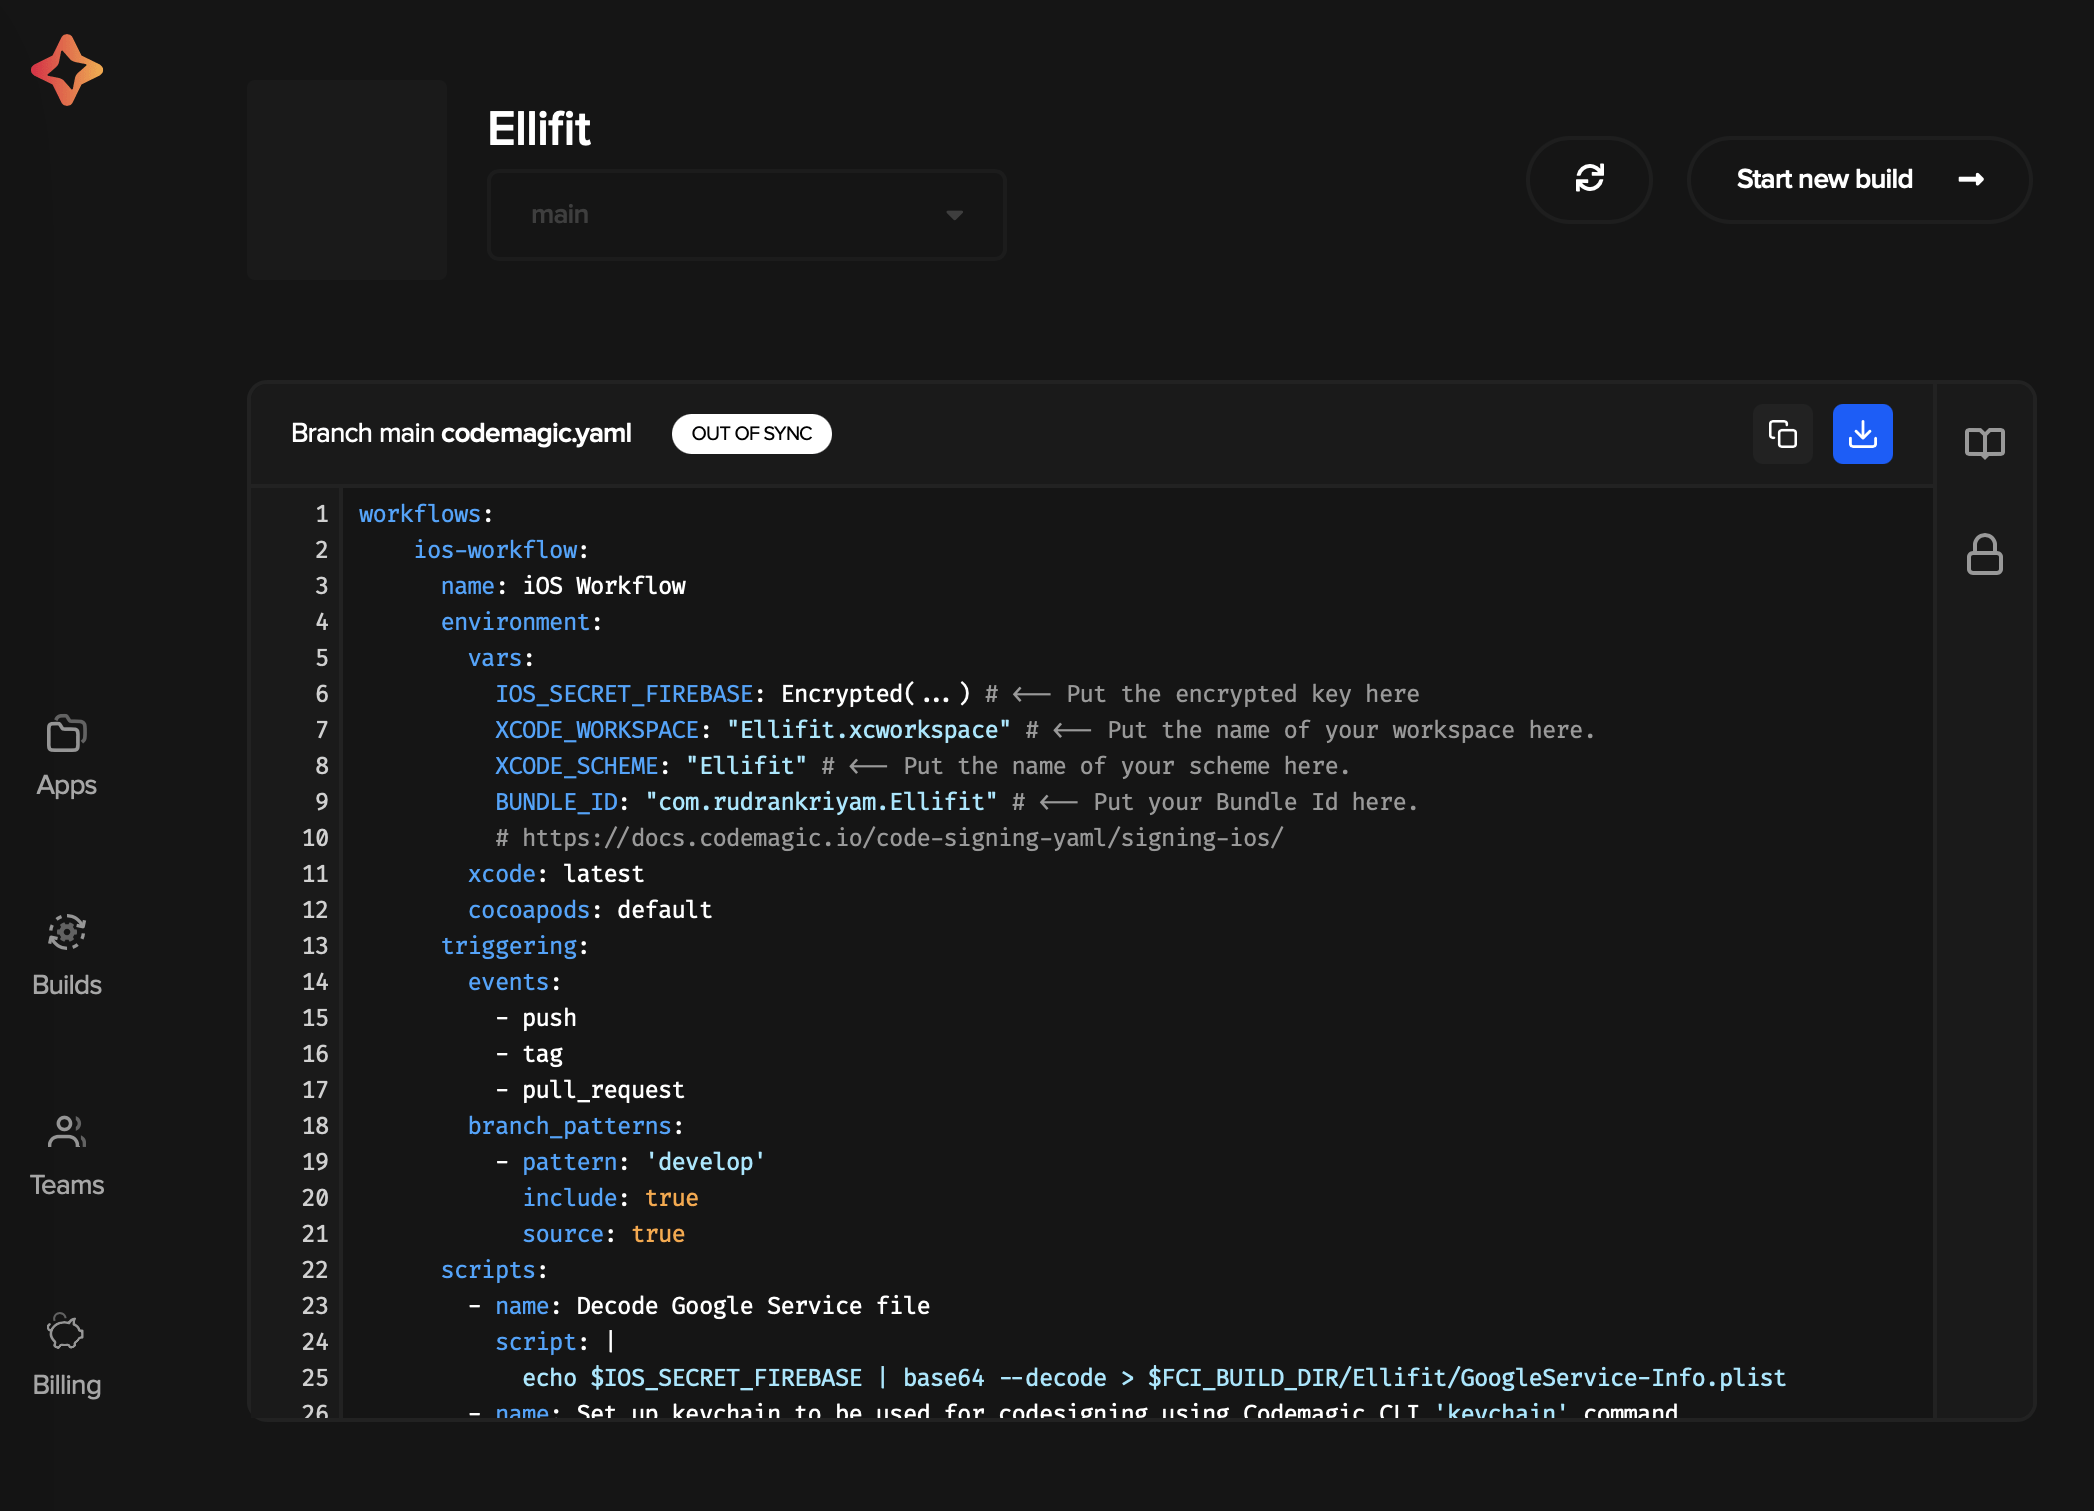2094x1511 pixels.
Task: Open the Teams section icon
Action: click(x=67, y=1132)
